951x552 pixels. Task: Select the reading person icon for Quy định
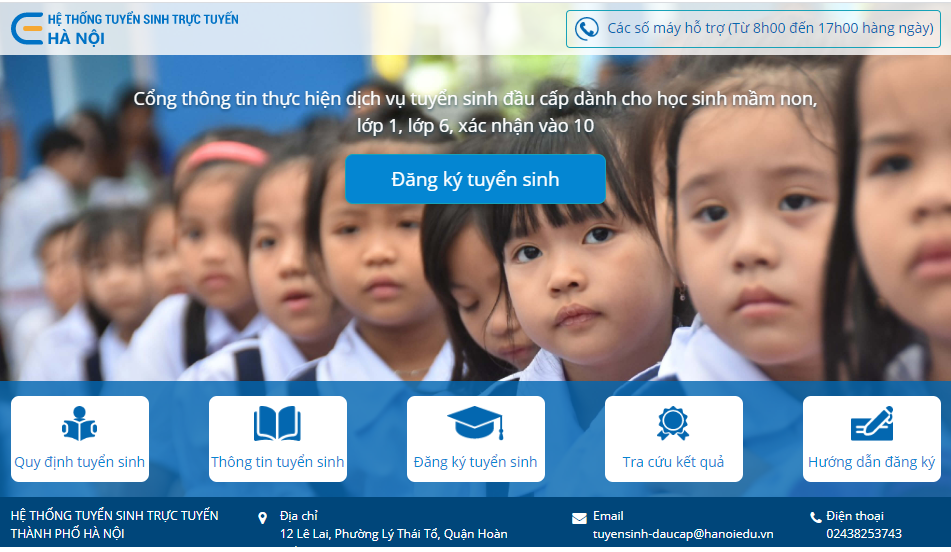tap(79, 424)
